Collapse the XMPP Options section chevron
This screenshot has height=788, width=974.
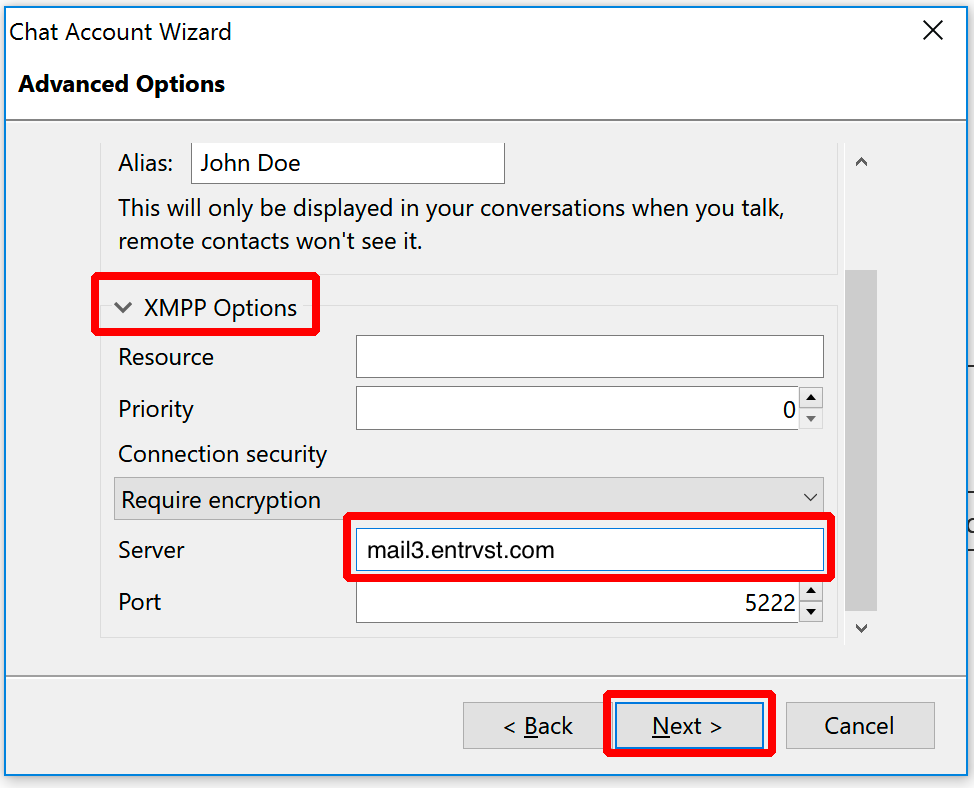(123, 307)
